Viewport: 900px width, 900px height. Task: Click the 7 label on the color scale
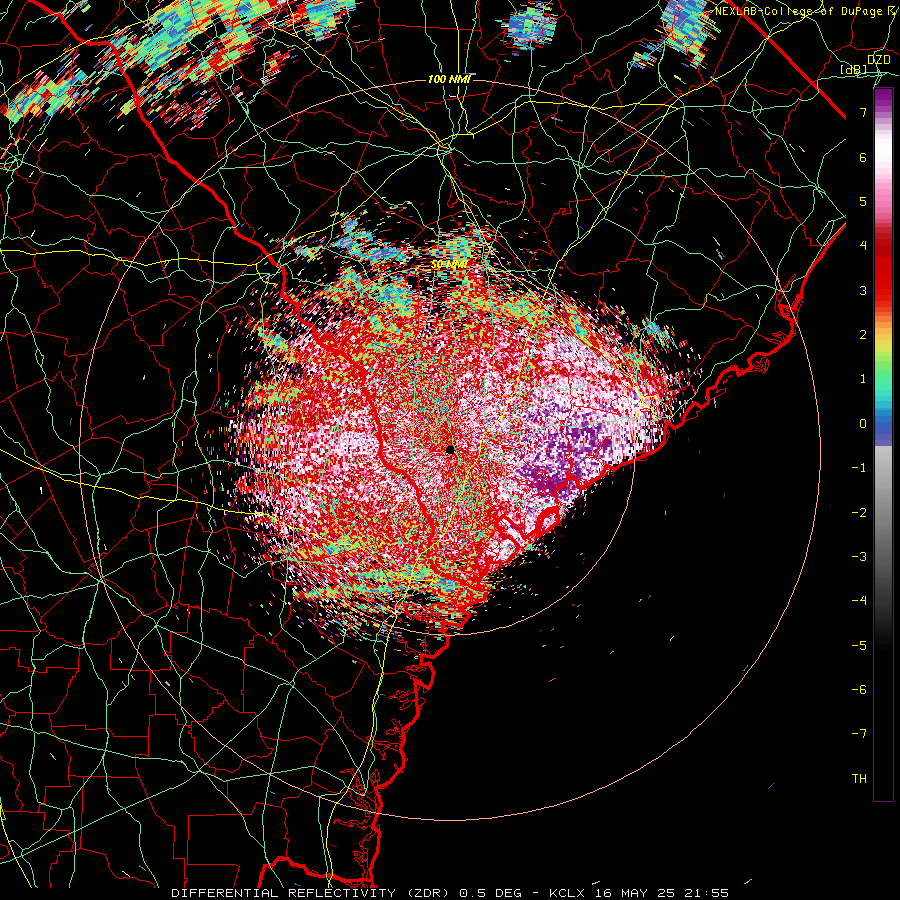tap(863, 112)
